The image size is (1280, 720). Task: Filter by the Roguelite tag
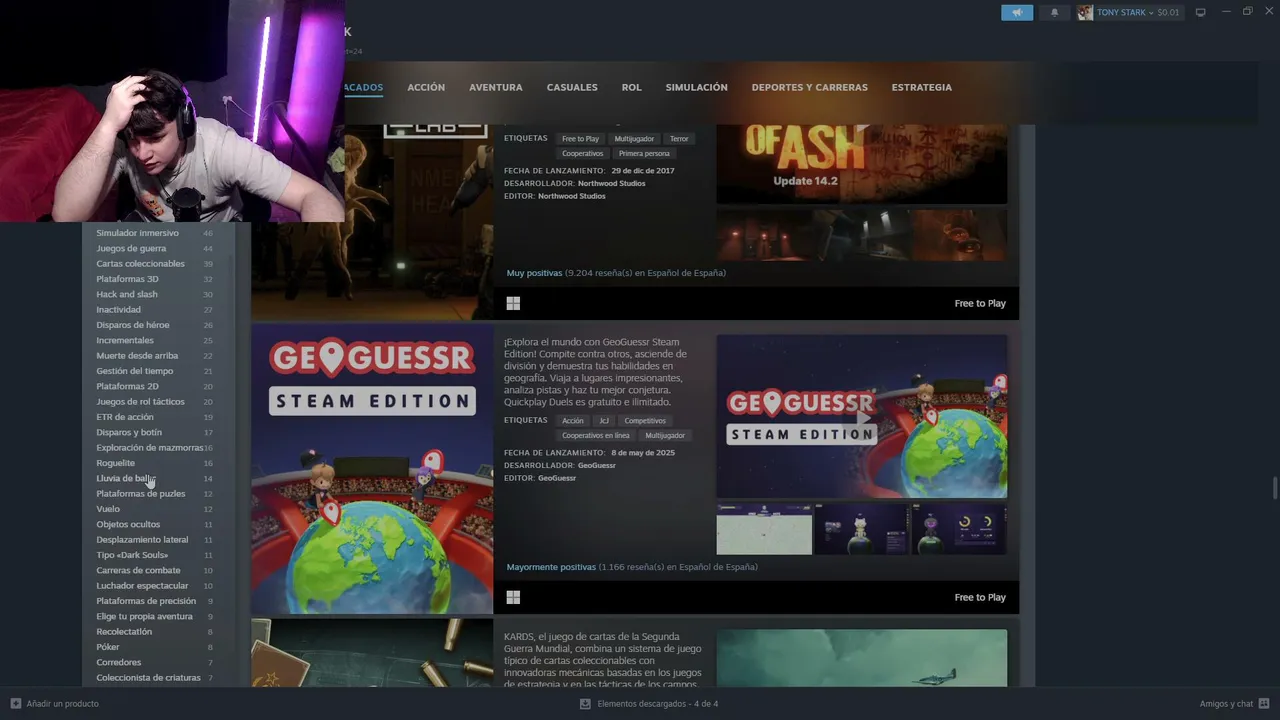tap(115, 463)
